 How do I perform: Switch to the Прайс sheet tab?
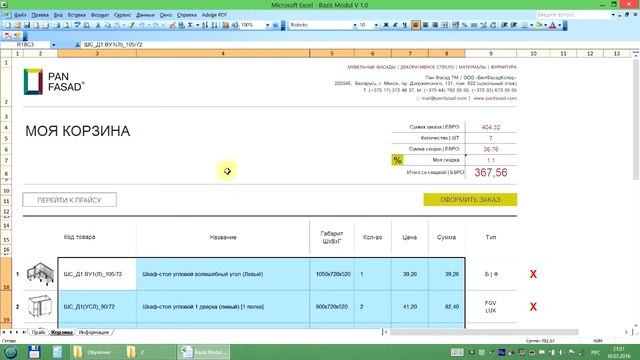click(38, 332)
